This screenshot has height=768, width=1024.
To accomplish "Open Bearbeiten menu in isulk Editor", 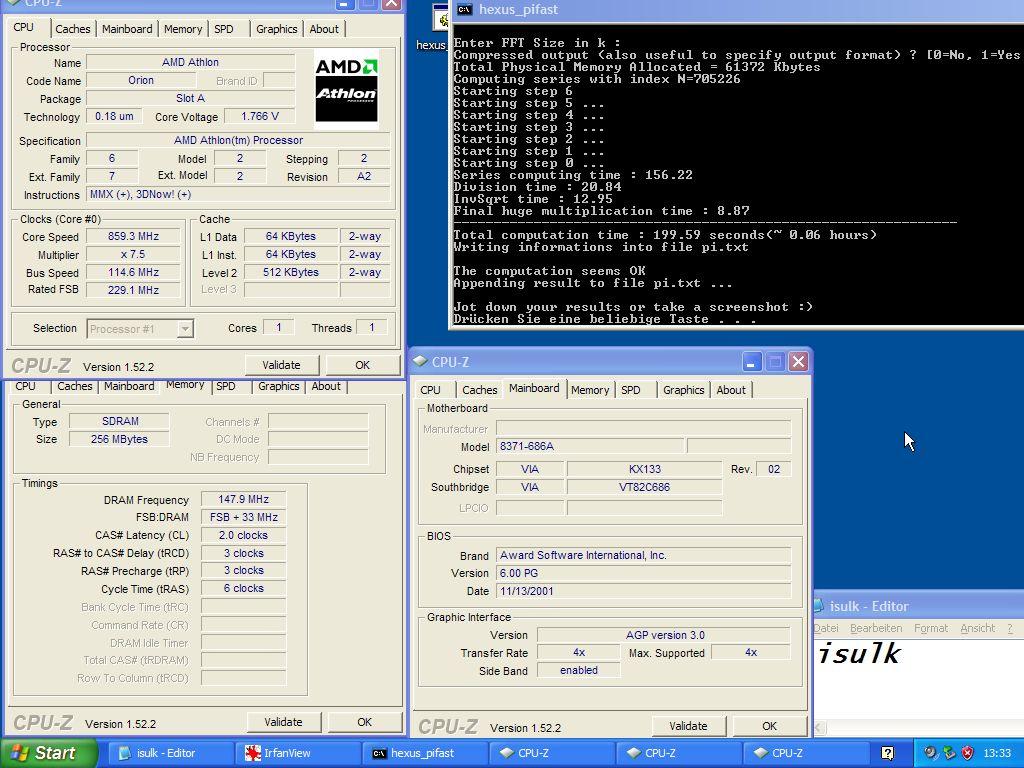I will (876, 628).
